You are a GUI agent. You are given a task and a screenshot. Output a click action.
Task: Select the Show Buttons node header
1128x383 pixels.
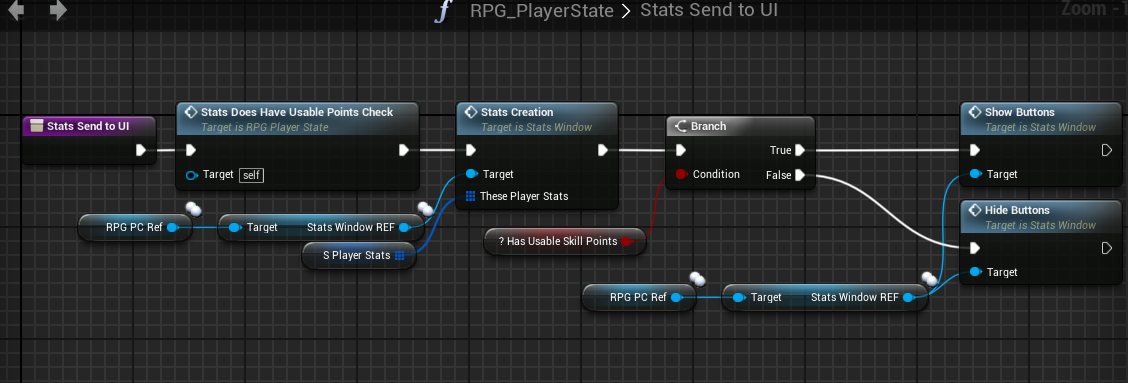tap(1041, 118)
